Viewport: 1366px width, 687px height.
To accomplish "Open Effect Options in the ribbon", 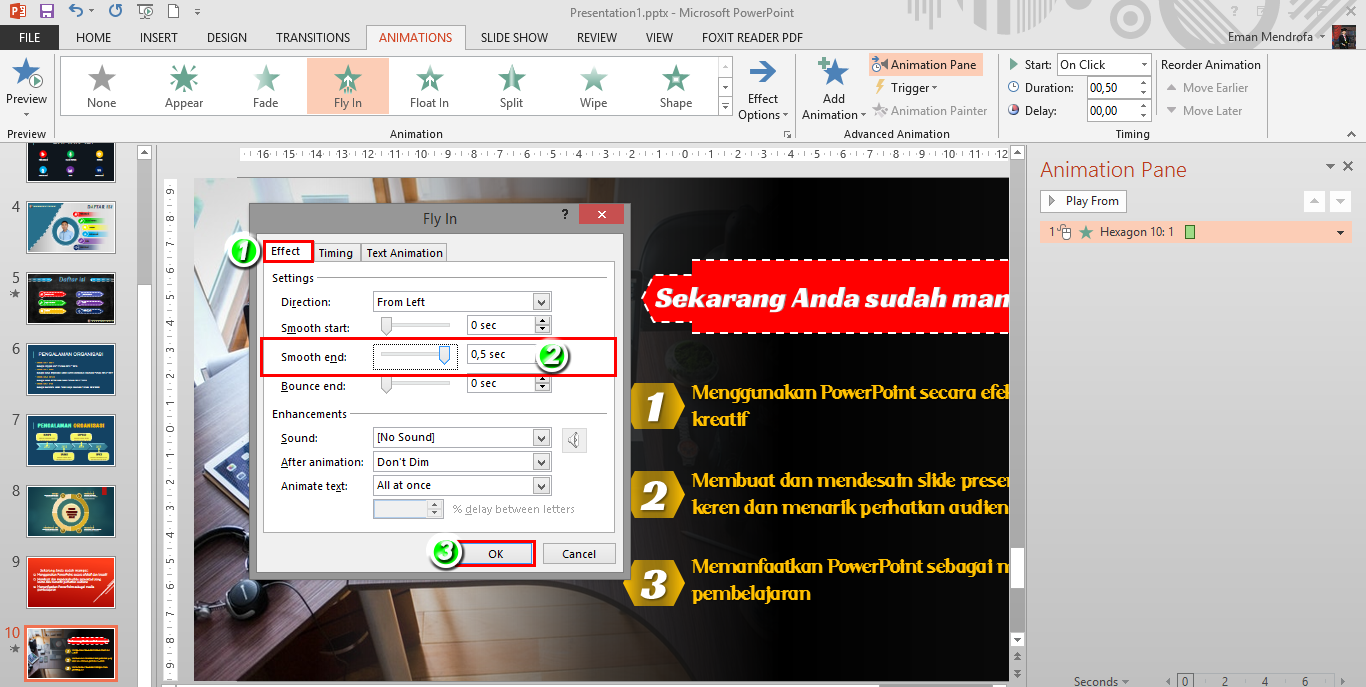I will coord(763,87).
